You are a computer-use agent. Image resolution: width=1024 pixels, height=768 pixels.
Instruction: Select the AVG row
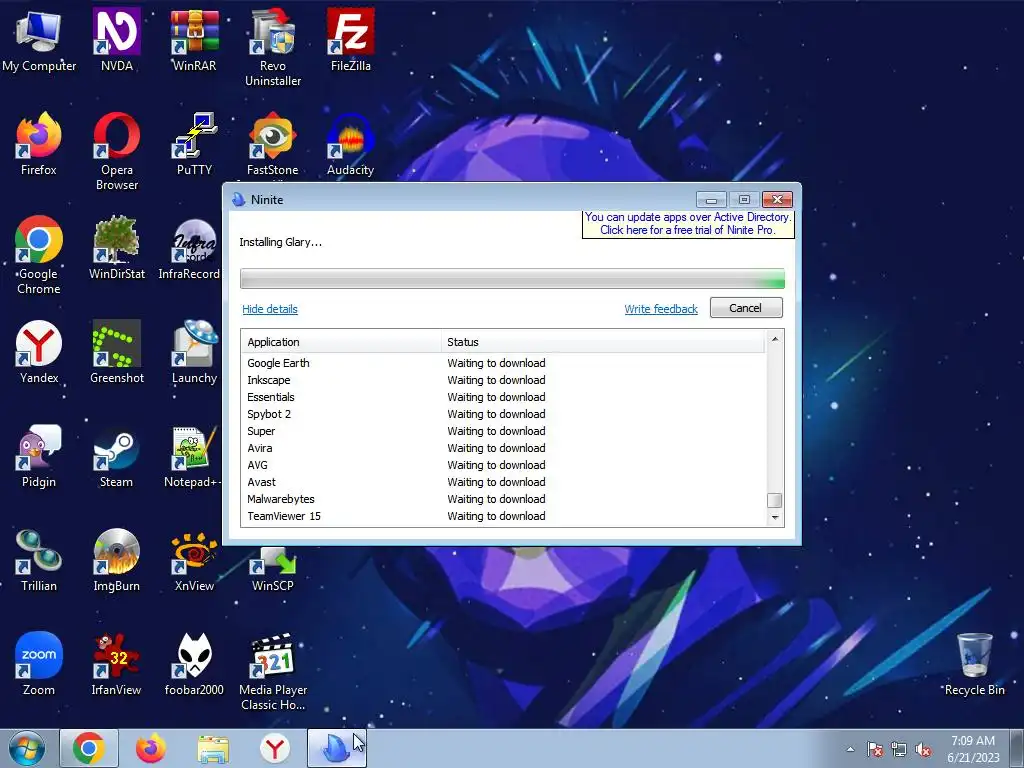coord(503,465)
